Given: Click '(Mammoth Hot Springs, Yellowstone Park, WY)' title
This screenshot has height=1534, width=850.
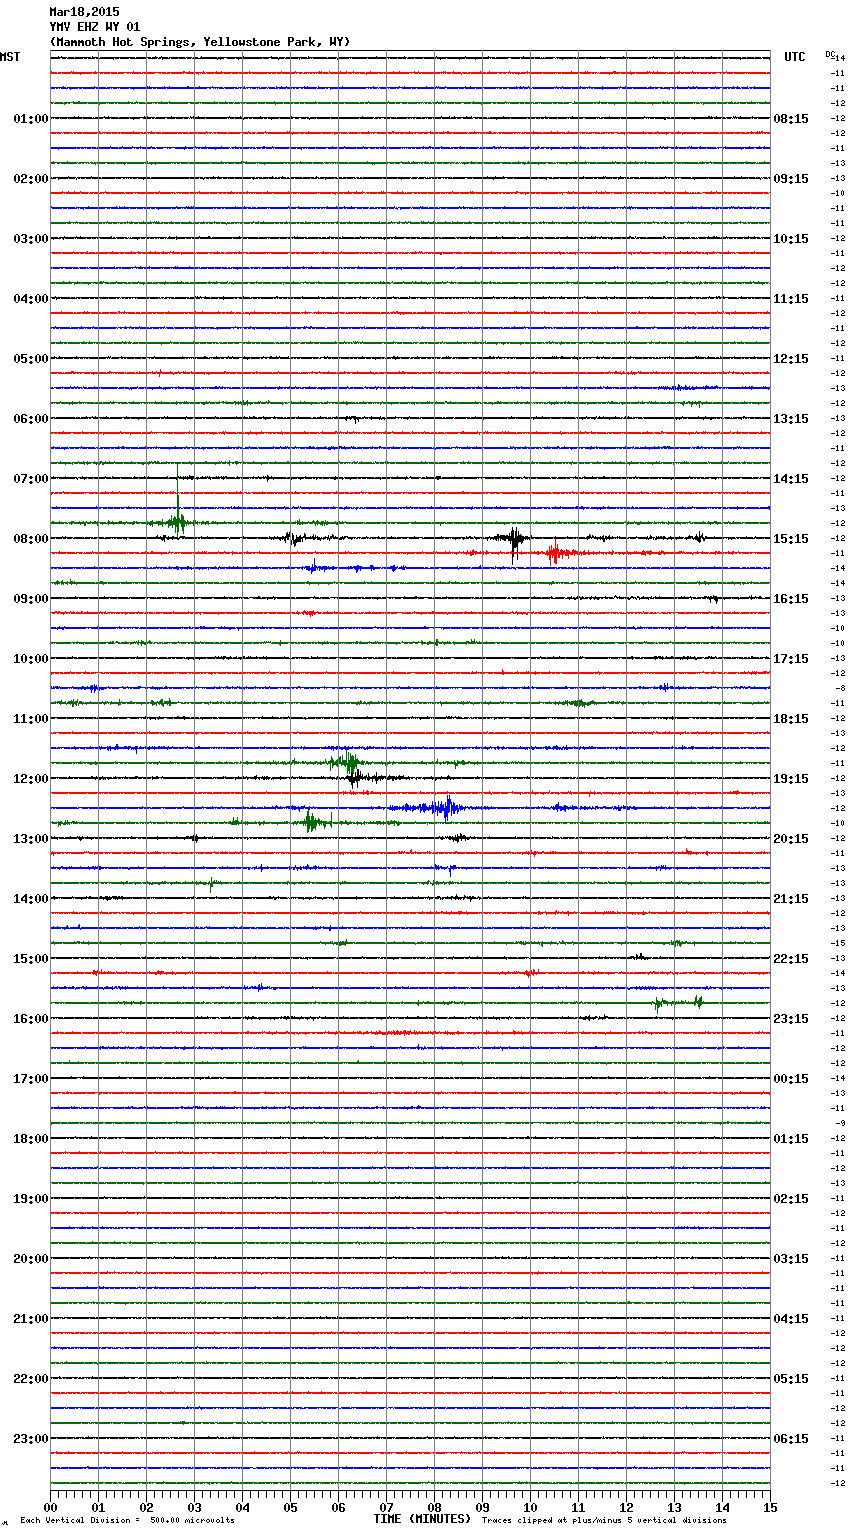Looking at the screenshot, I should click(200, 42).
